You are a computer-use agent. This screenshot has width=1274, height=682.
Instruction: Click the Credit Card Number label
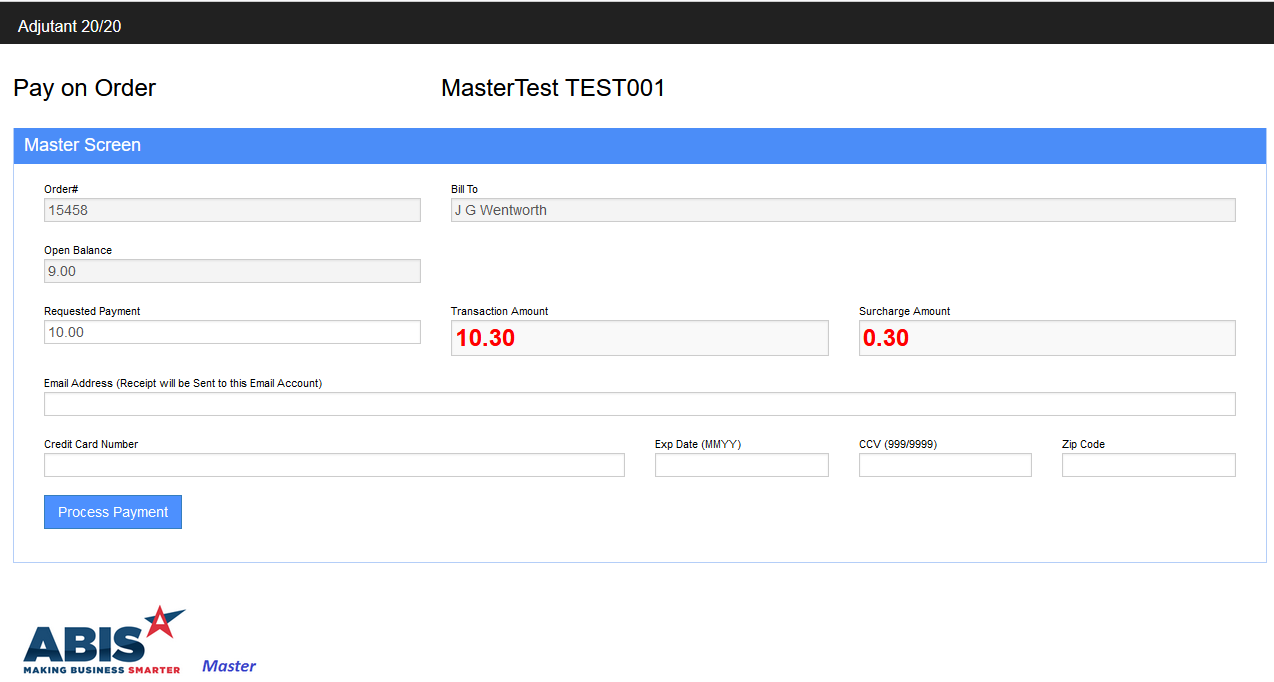[x=91, y=444]
